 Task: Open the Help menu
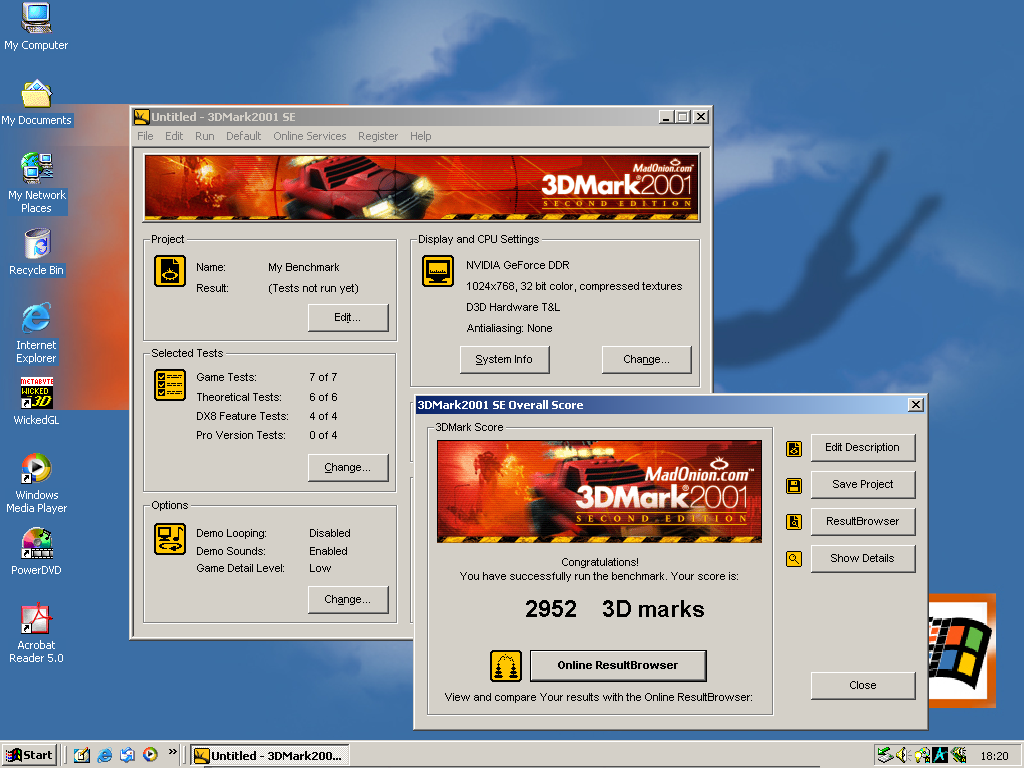click(421, 136)
